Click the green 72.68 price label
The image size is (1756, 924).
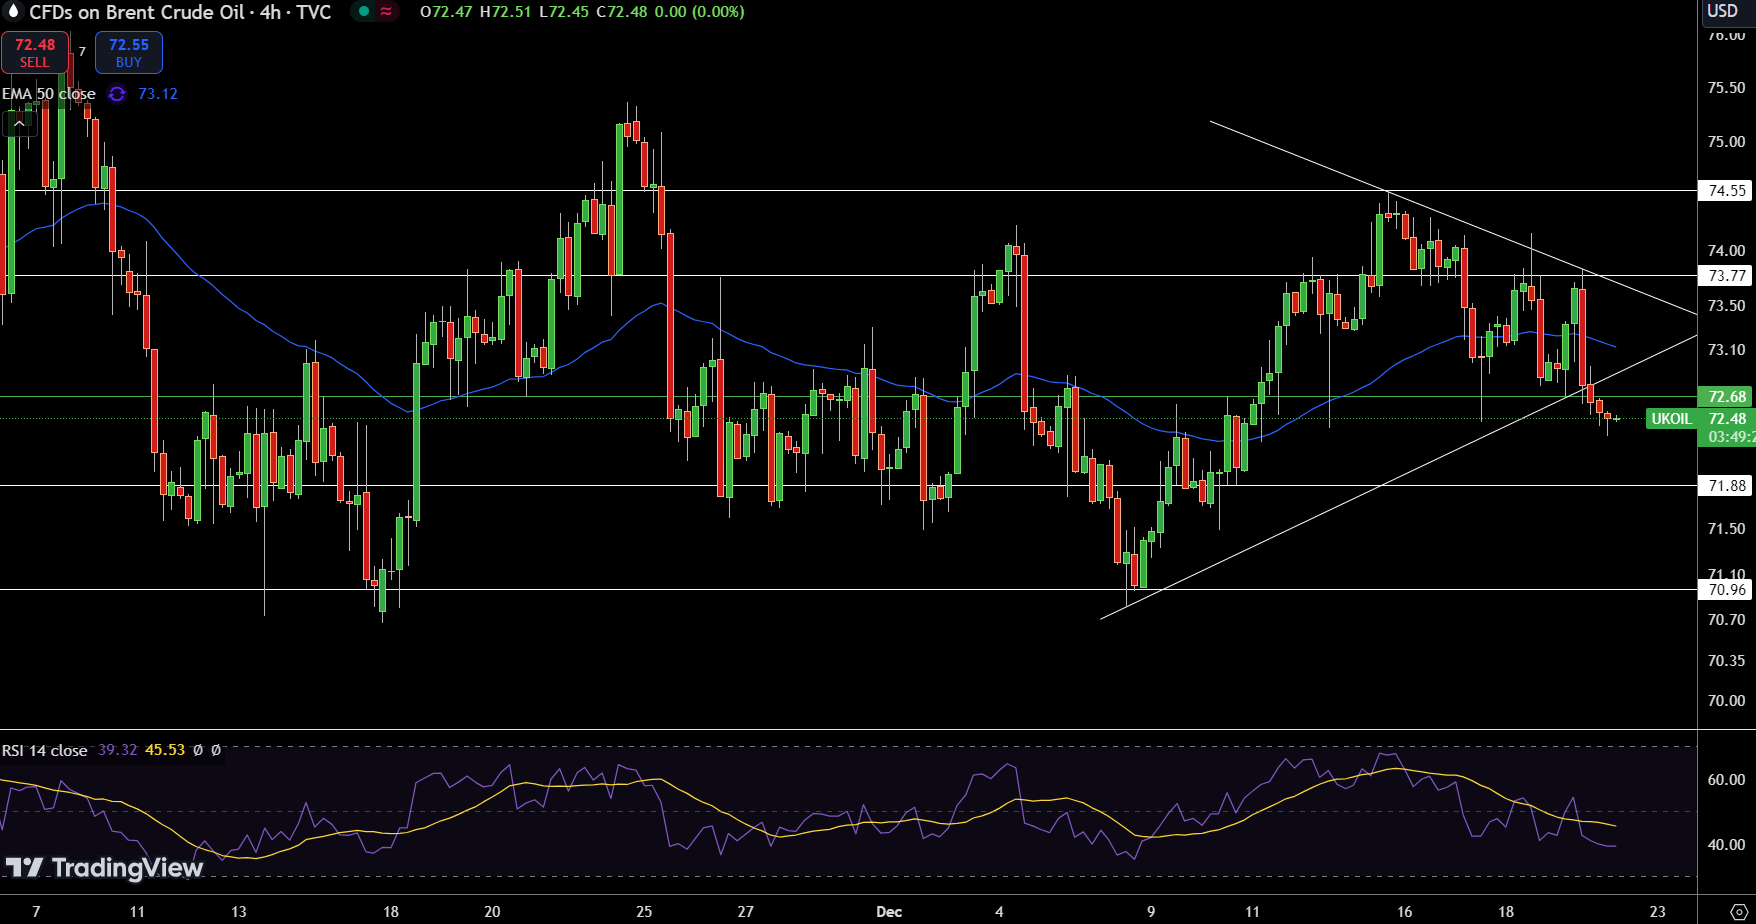pyautogui.click(x=1726, y=397)
